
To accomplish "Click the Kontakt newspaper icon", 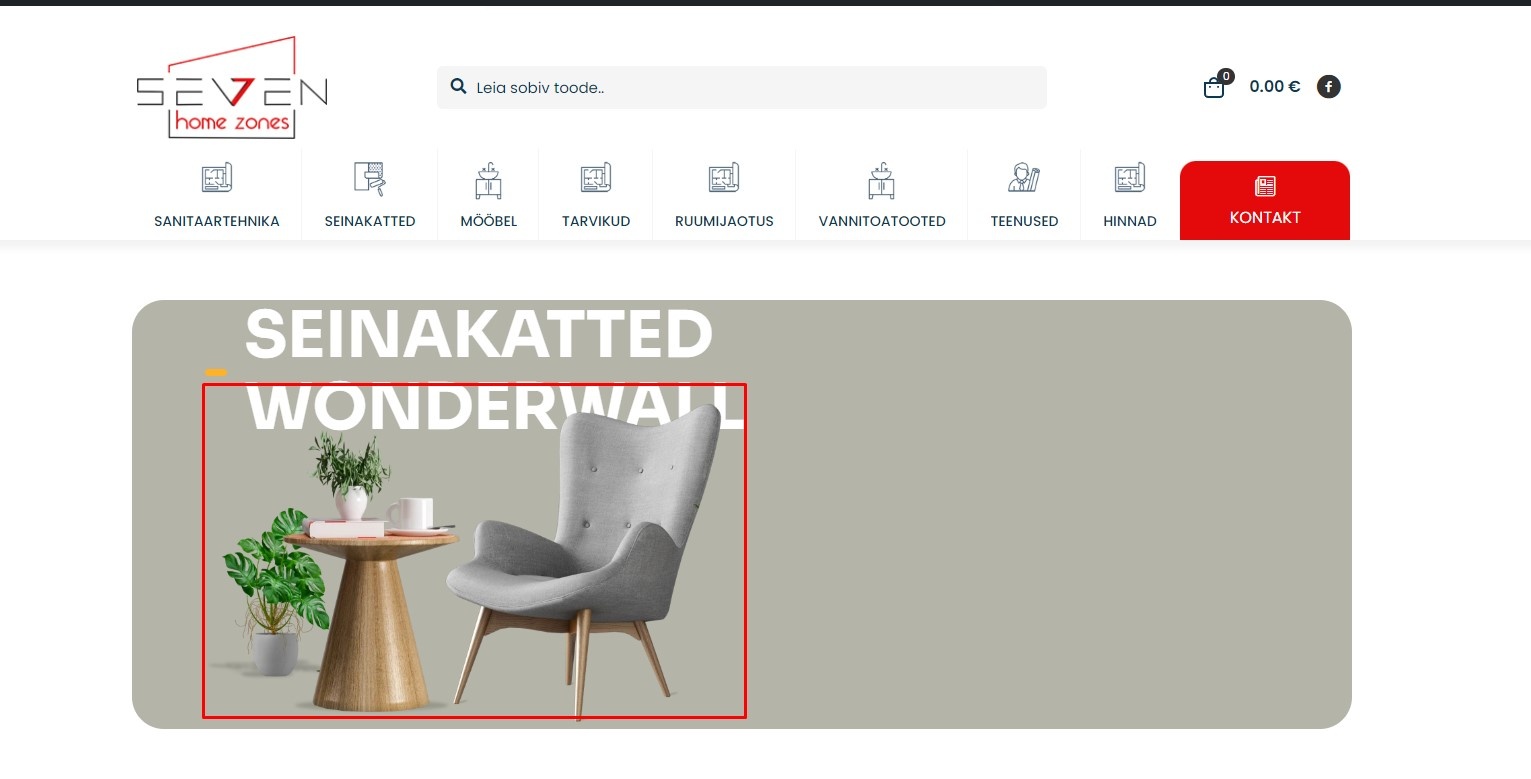I will click(1265, 186).
